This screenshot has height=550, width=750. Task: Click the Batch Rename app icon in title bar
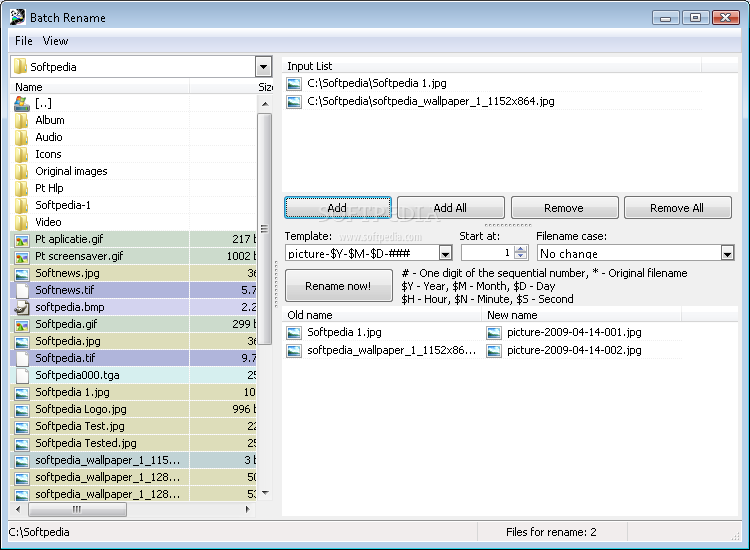coord(17,17)
